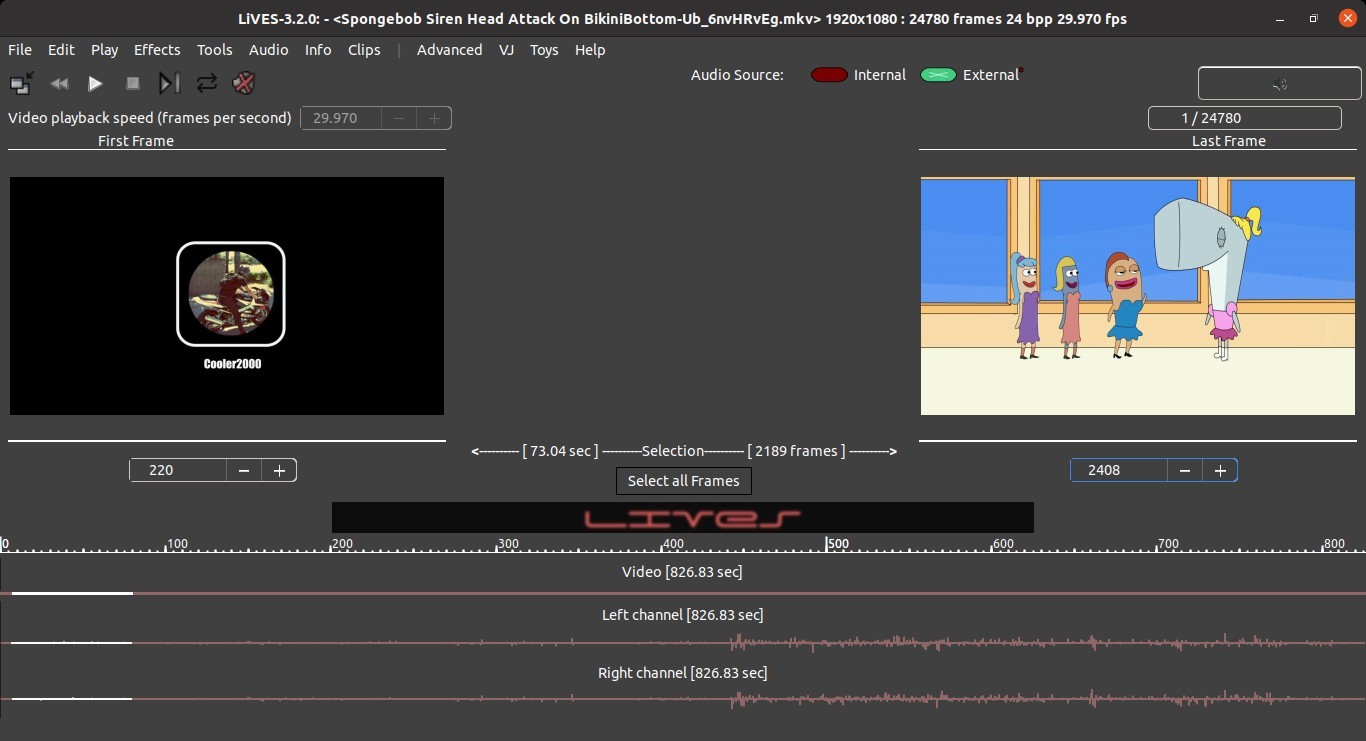Click the rewind to start button
Viewport: 1366px width, 741px height.
coord(59,83)
